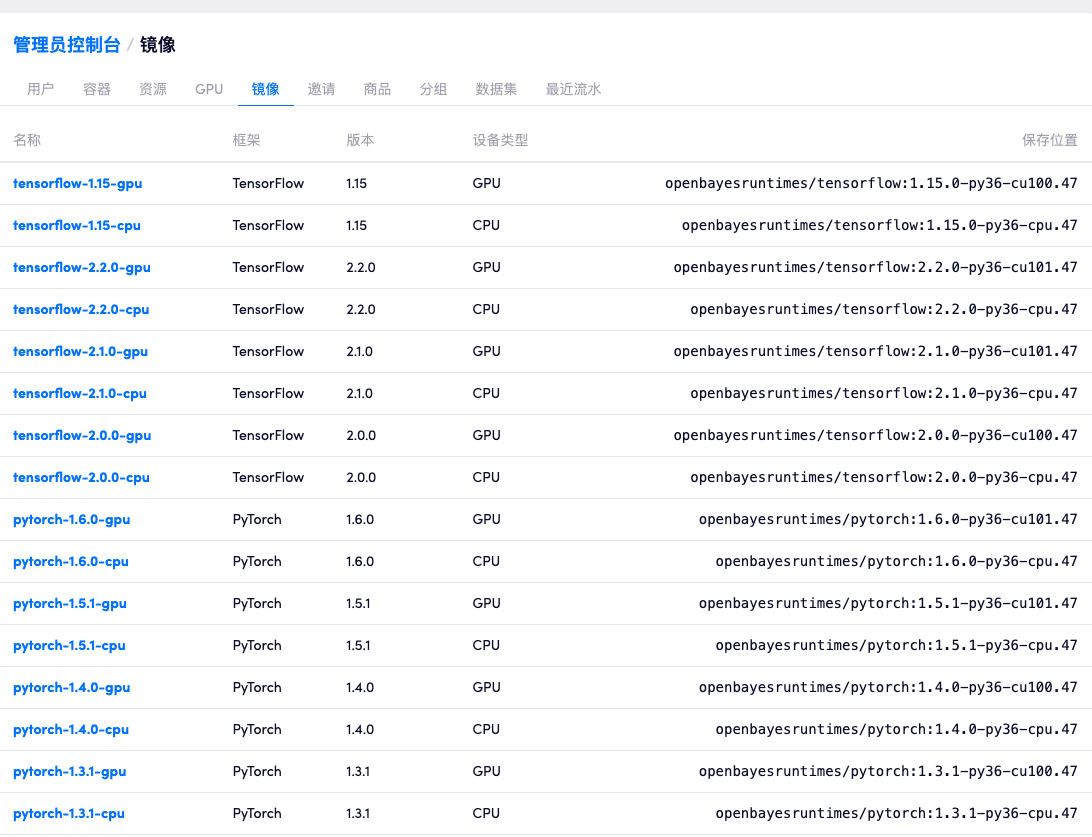Open tensorflow-2.0.0-cpu image details
Image resolution: width=1092 pixels, height=837 pixels.
[x=81, y=477]
